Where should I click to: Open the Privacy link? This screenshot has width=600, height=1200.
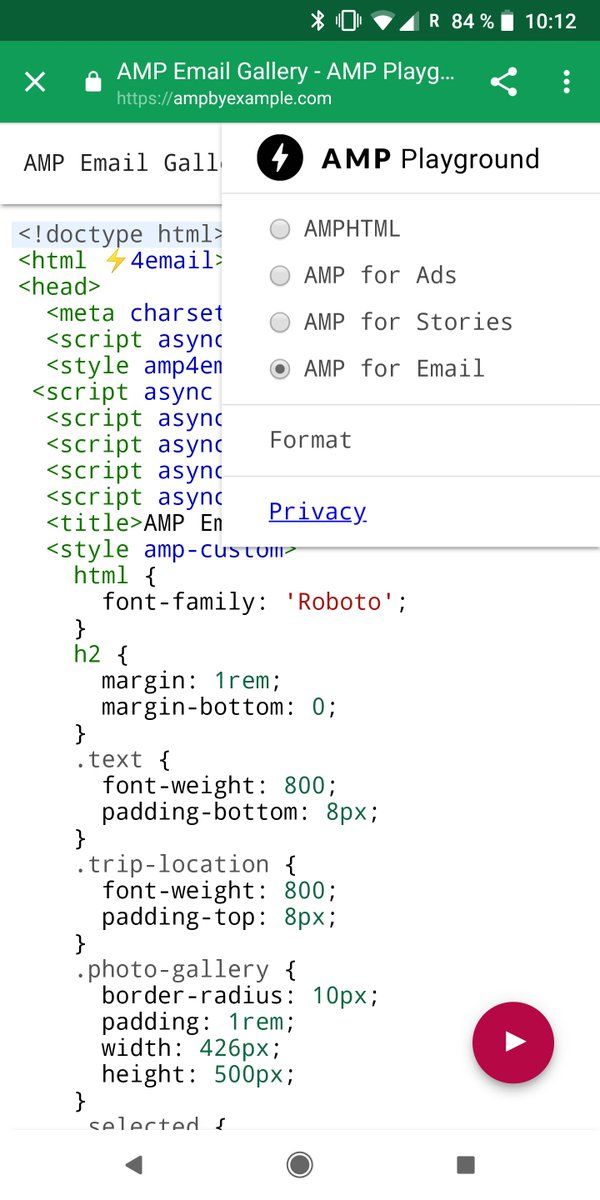click(317, 512)
